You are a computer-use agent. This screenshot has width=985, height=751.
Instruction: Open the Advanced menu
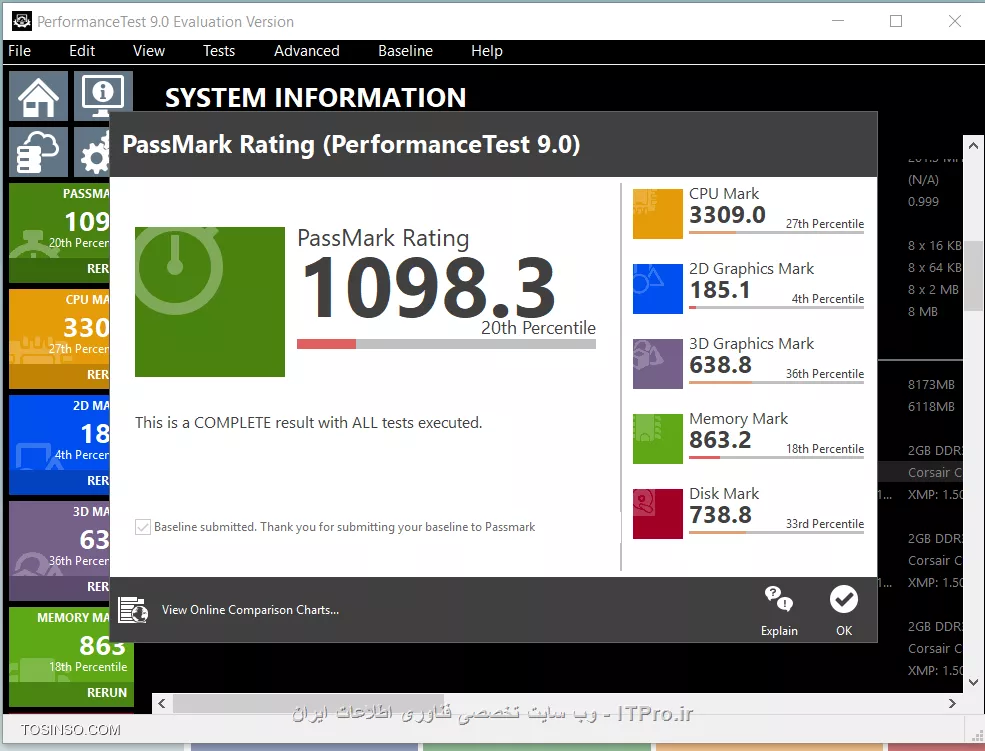307,51
